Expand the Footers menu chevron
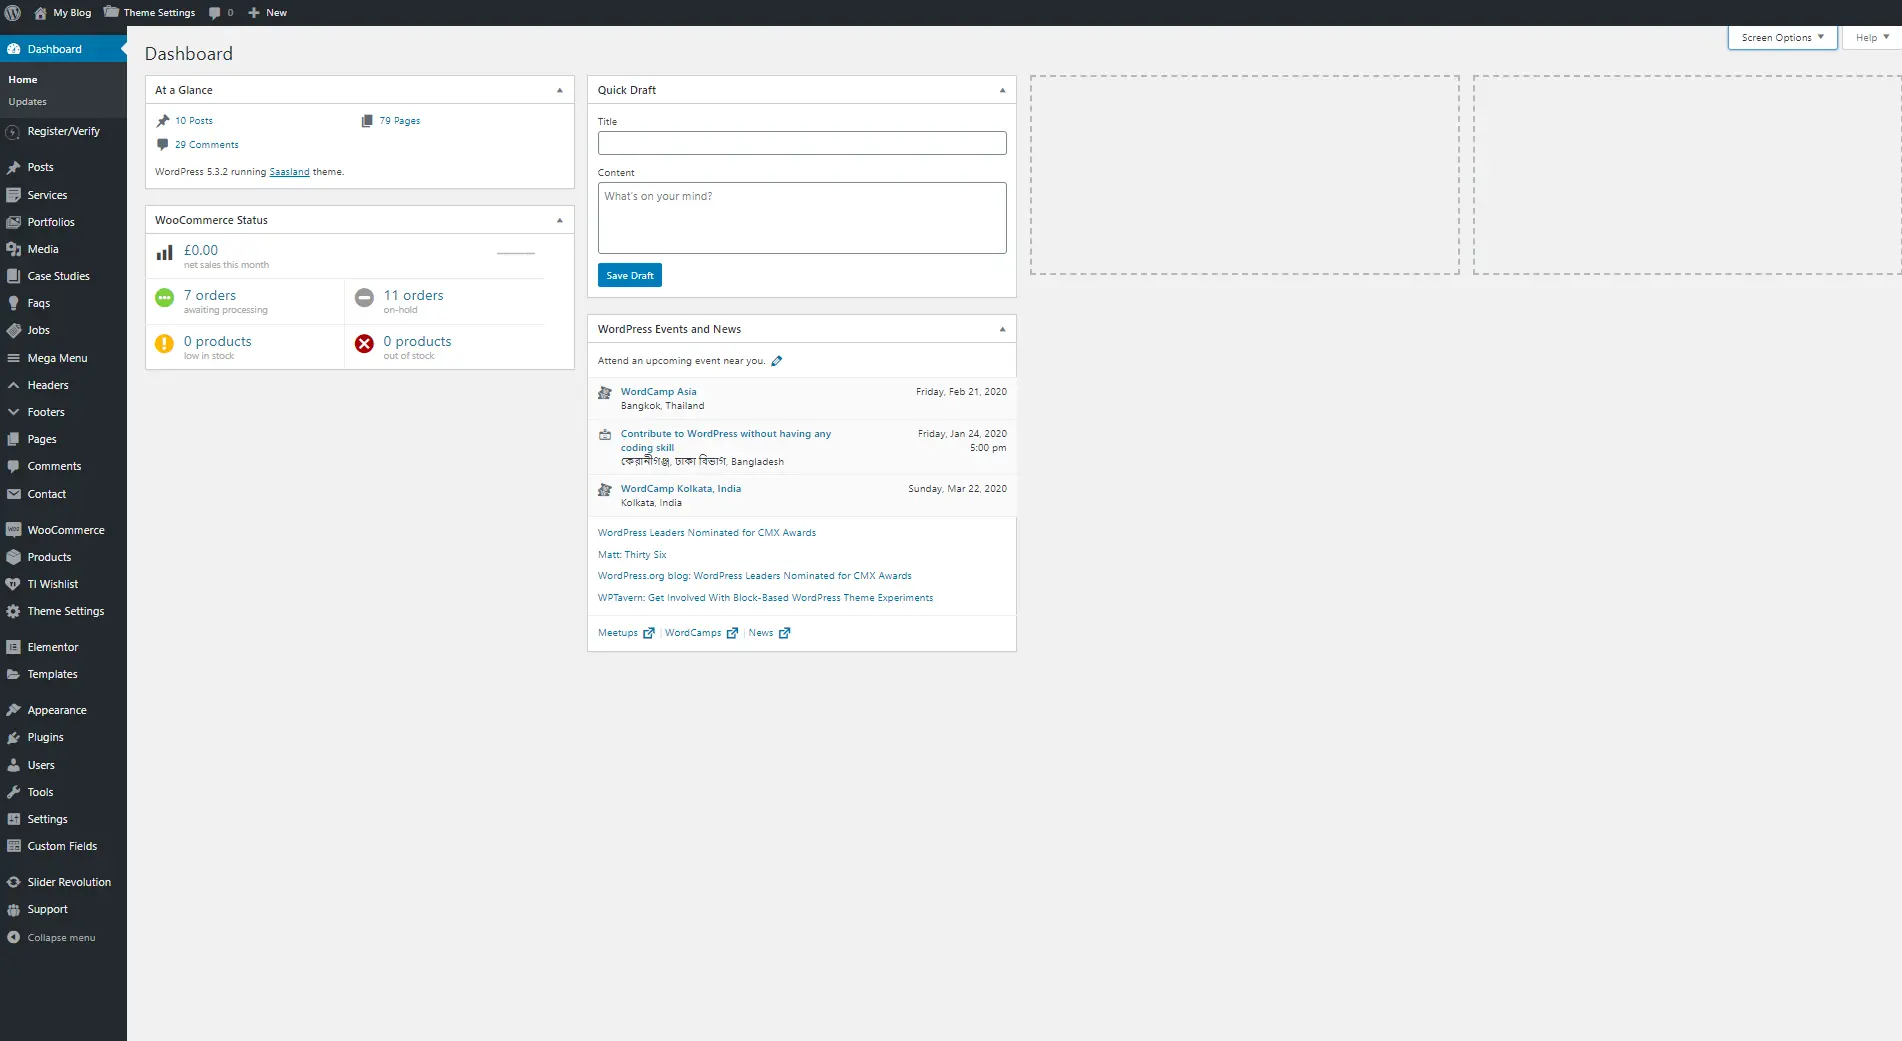This screenshot has height=1041, width=1902. coord(13,412)
